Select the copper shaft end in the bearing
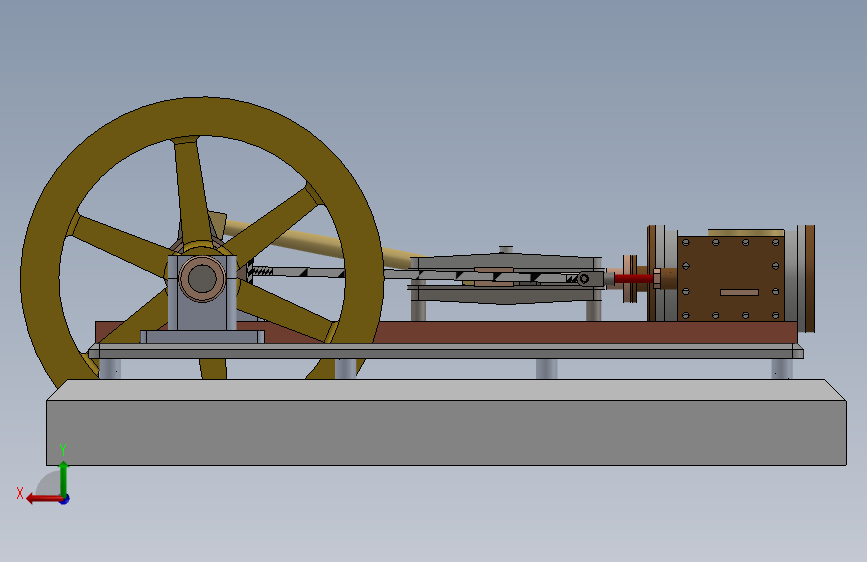This screenshot has width=867, height=562. click(x=202, y=279)
